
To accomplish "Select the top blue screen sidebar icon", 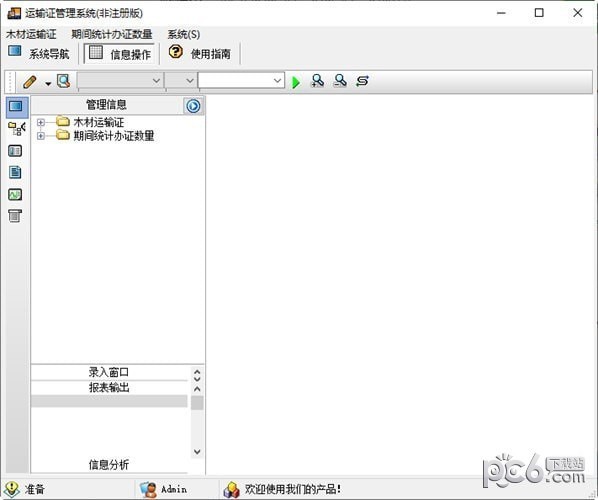I will coord(16,107).
